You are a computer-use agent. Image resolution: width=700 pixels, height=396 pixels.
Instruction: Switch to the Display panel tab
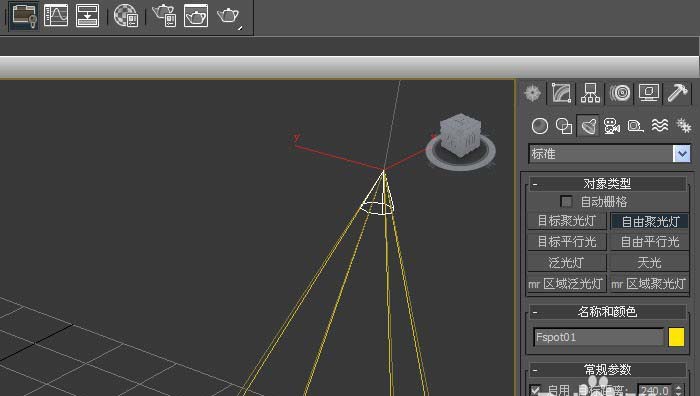pyautogui.click(x=649, y=93)
